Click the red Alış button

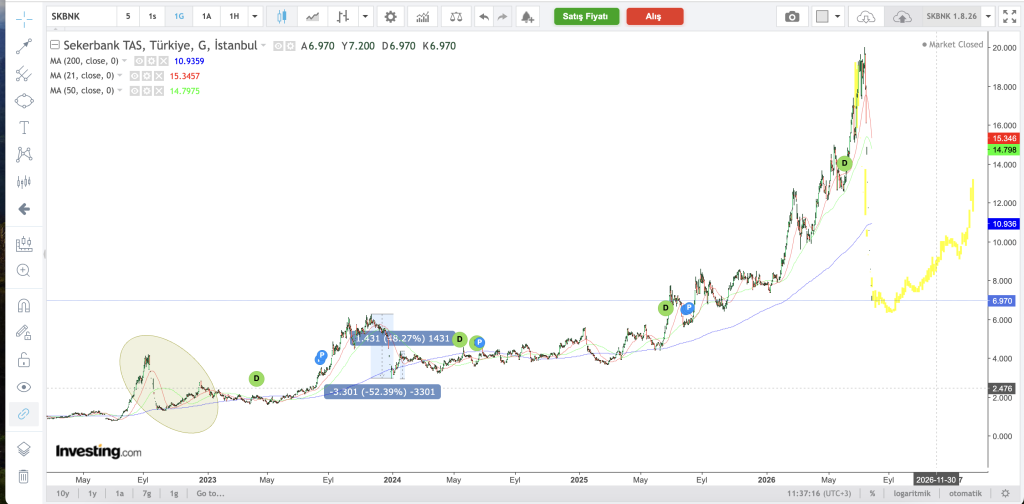(654, 16)
